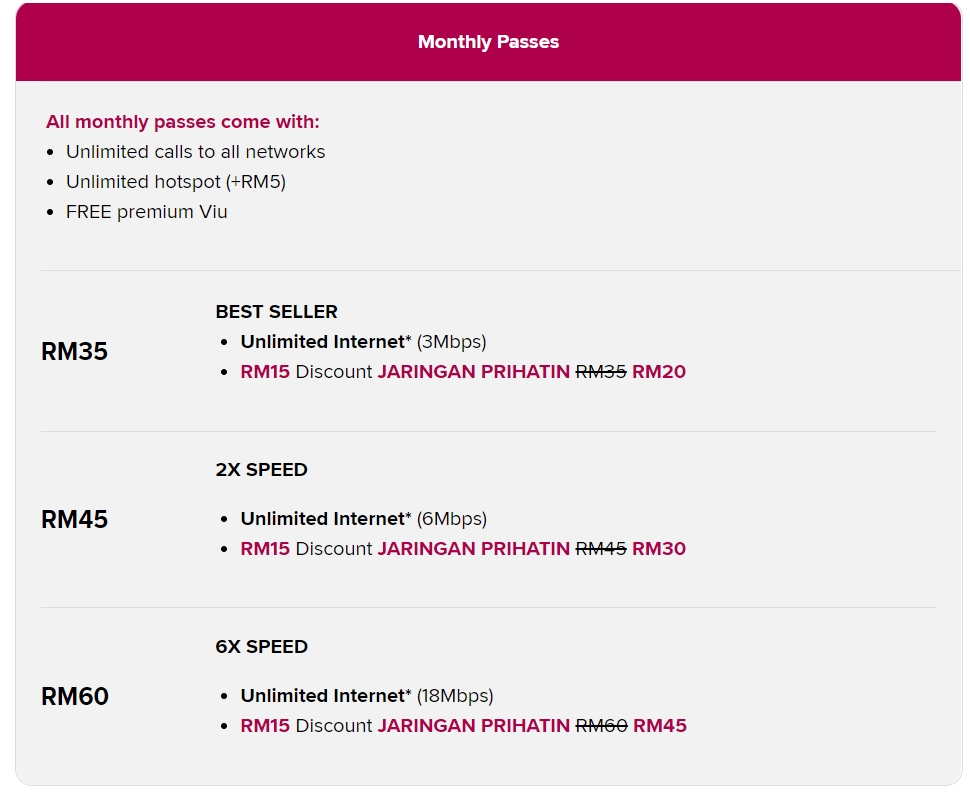Click the discounted RM20 price
Screen dimensions: 970x798
[x=659, y=372]
